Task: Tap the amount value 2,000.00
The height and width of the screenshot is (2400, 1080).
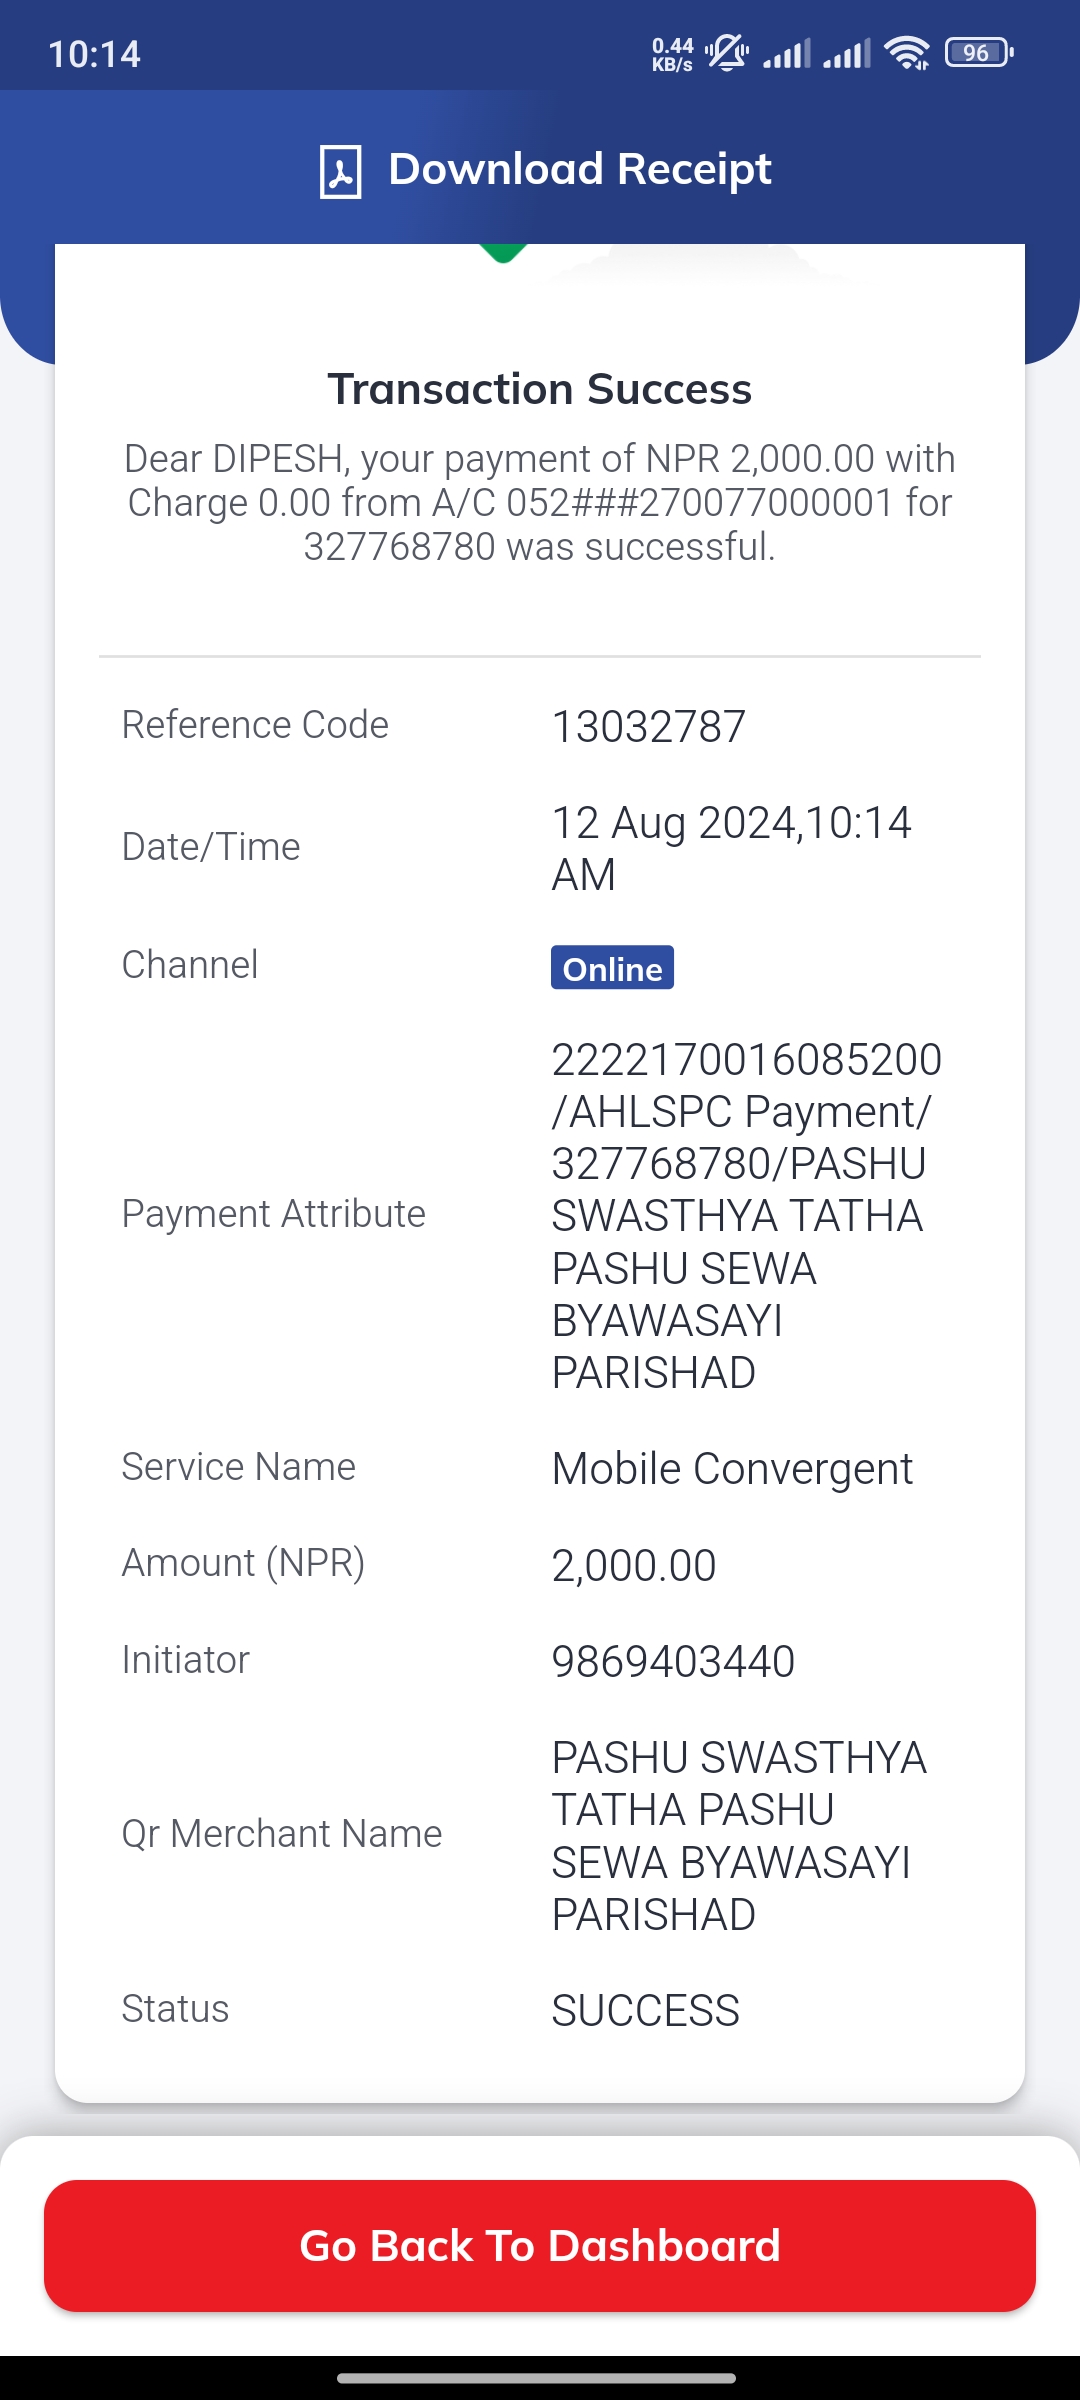Action: [x=634, y=1566]
